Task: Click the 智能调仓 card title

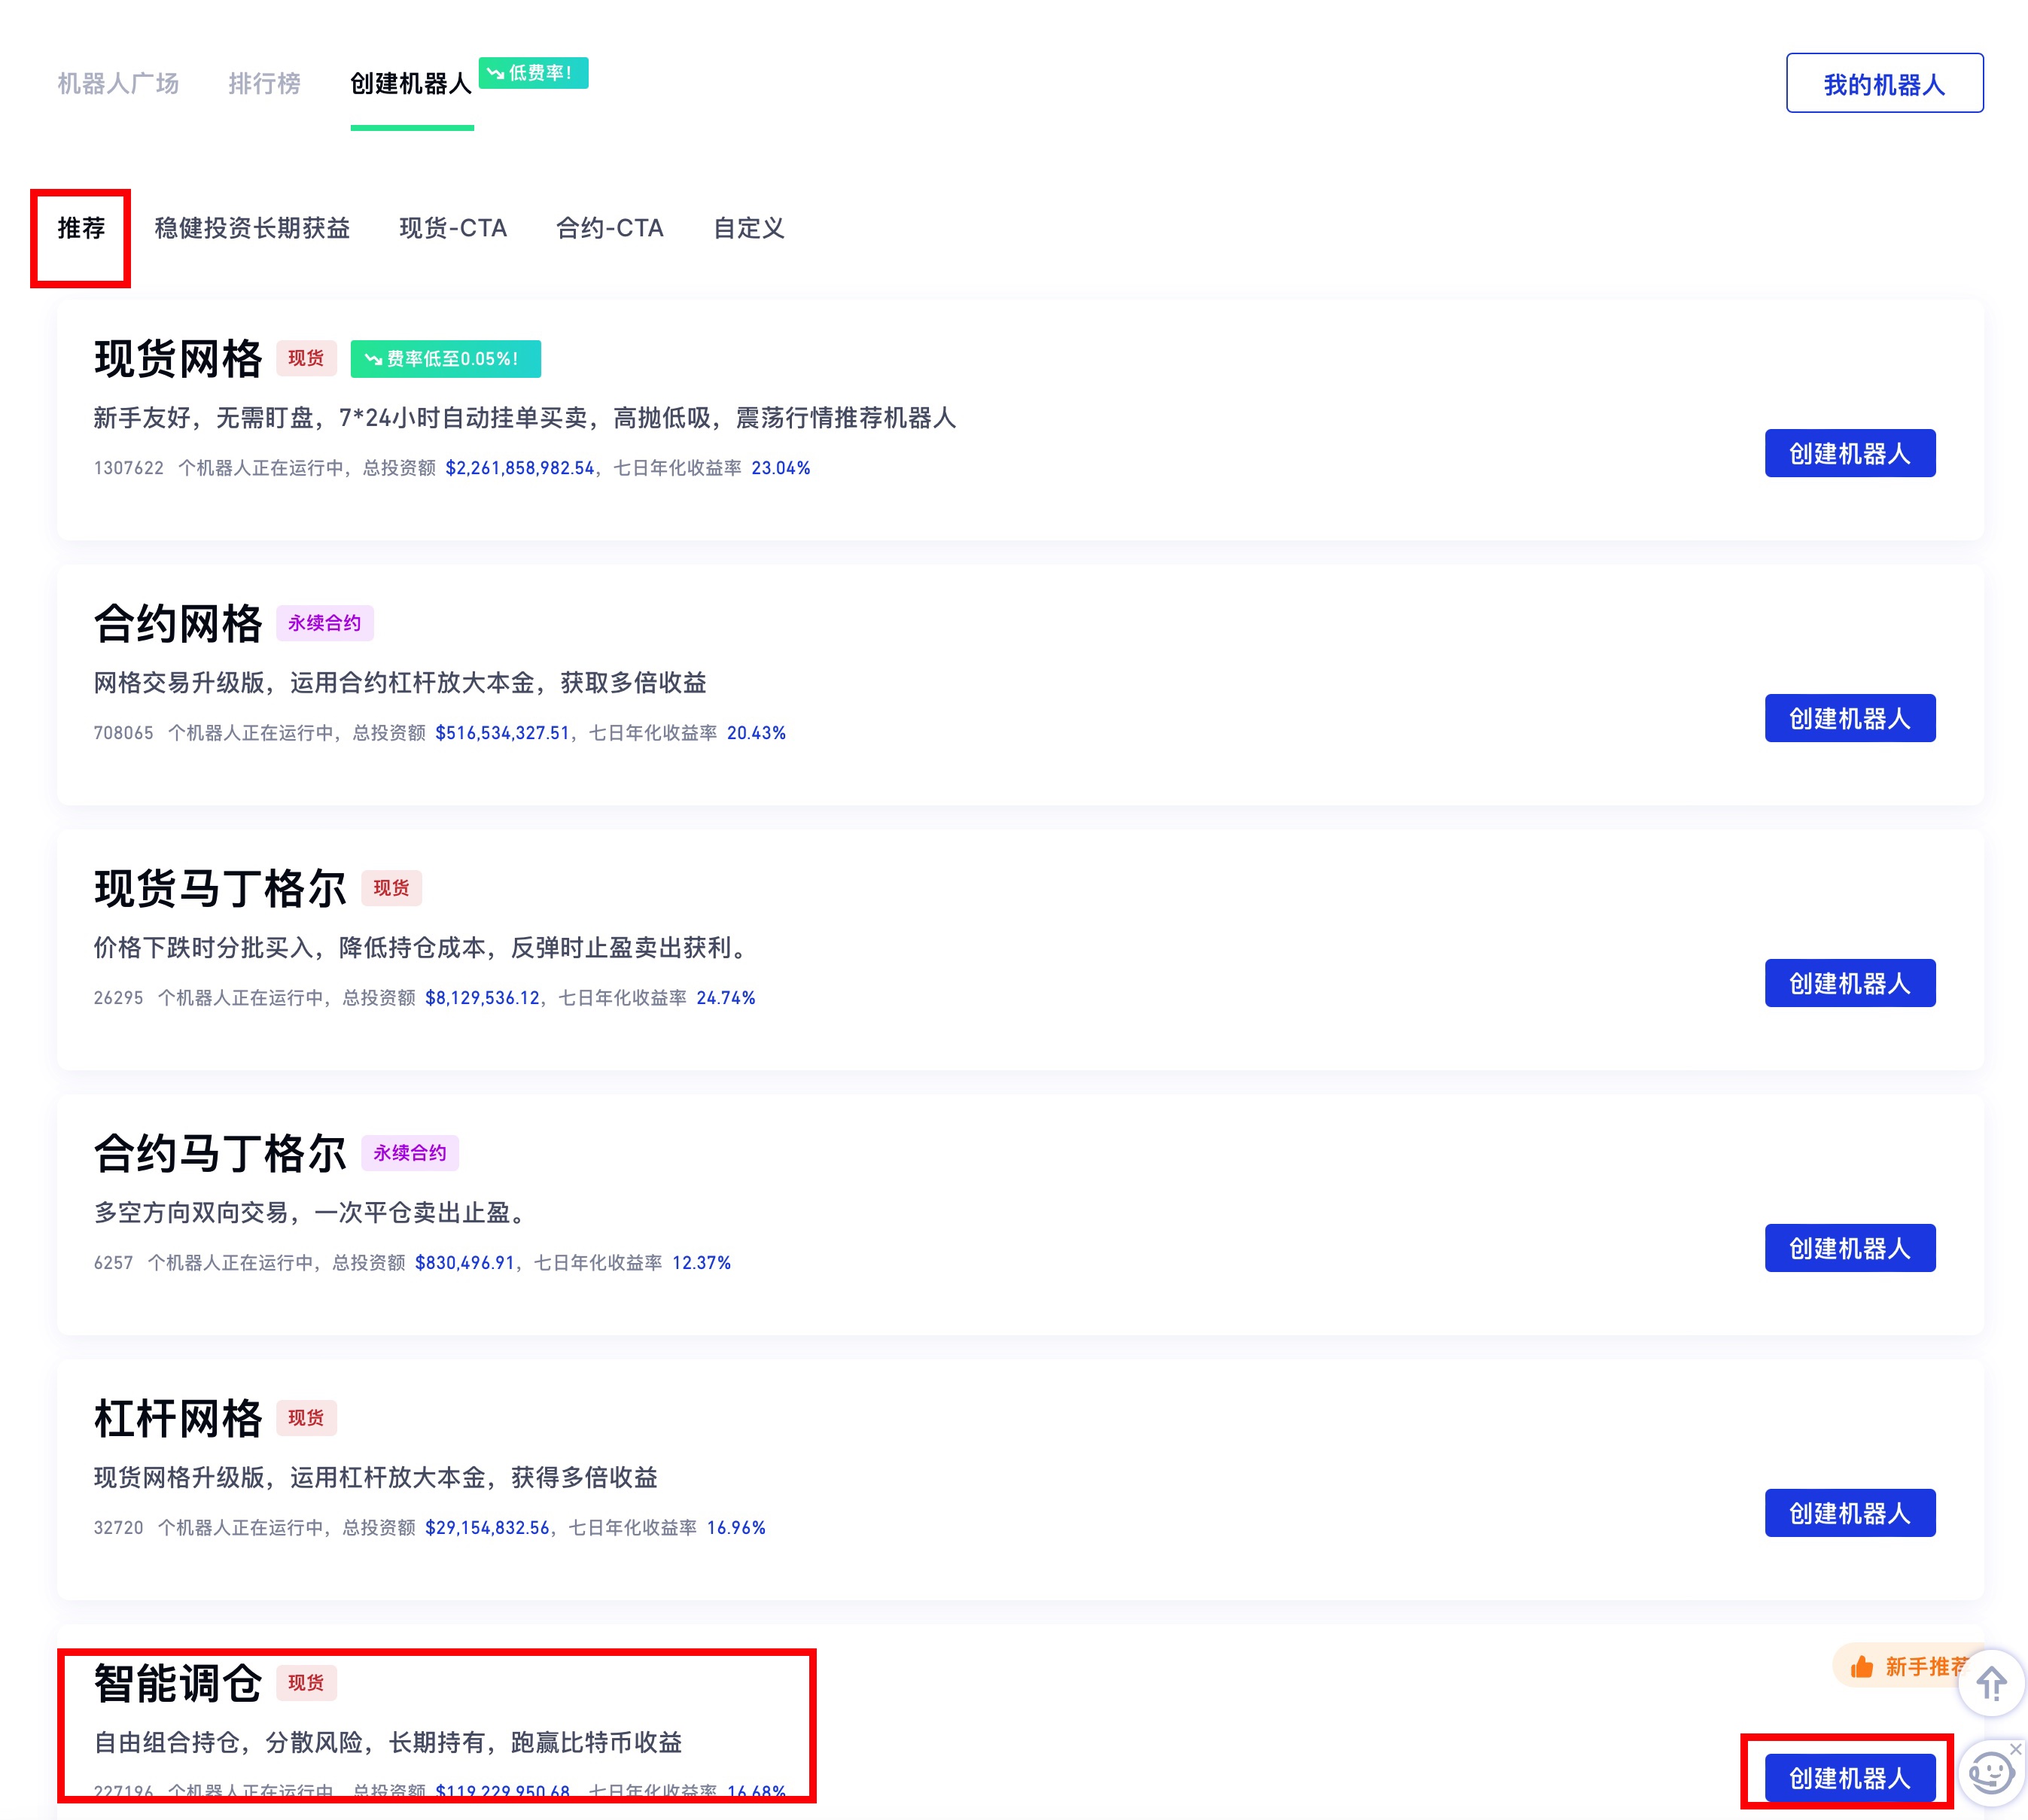Action: tap(178, 1684)
